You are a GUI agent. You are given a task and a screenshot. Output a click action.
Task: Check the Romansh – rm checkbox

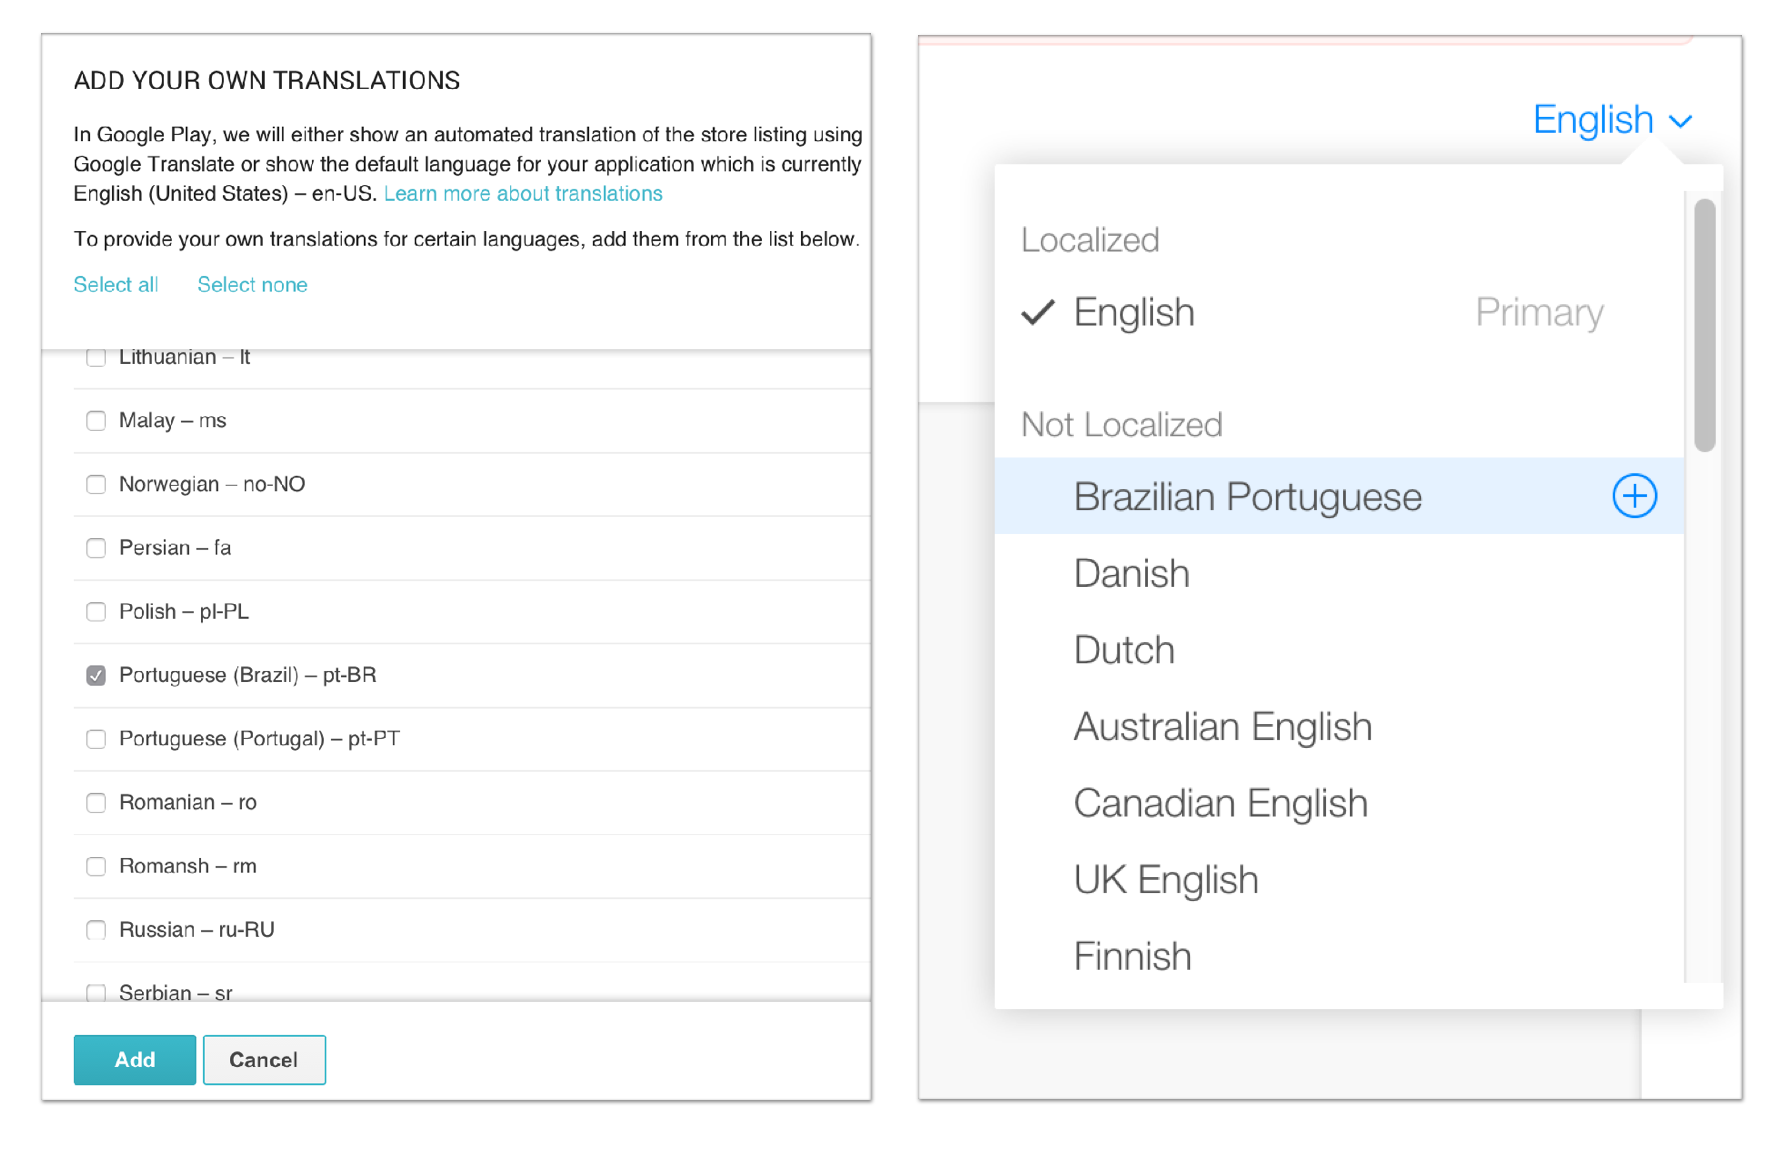[96, 866]
